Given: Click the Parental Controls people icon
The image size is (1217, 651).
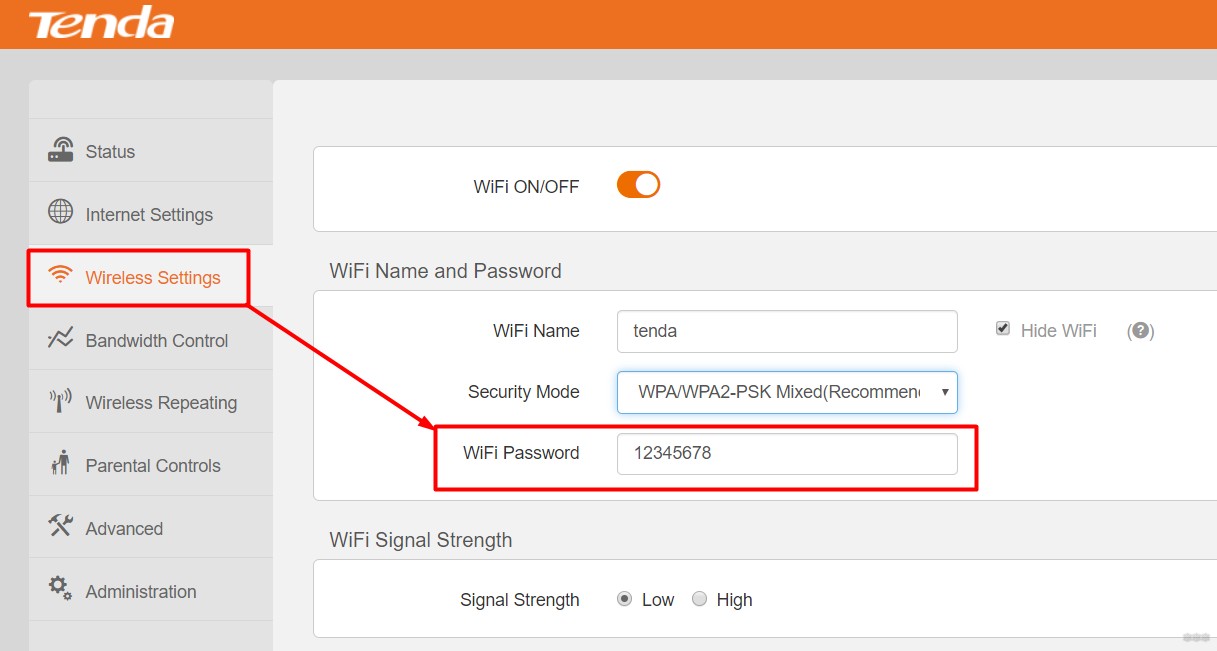Looking at the screenshot, I should click(x=60, y=463).
